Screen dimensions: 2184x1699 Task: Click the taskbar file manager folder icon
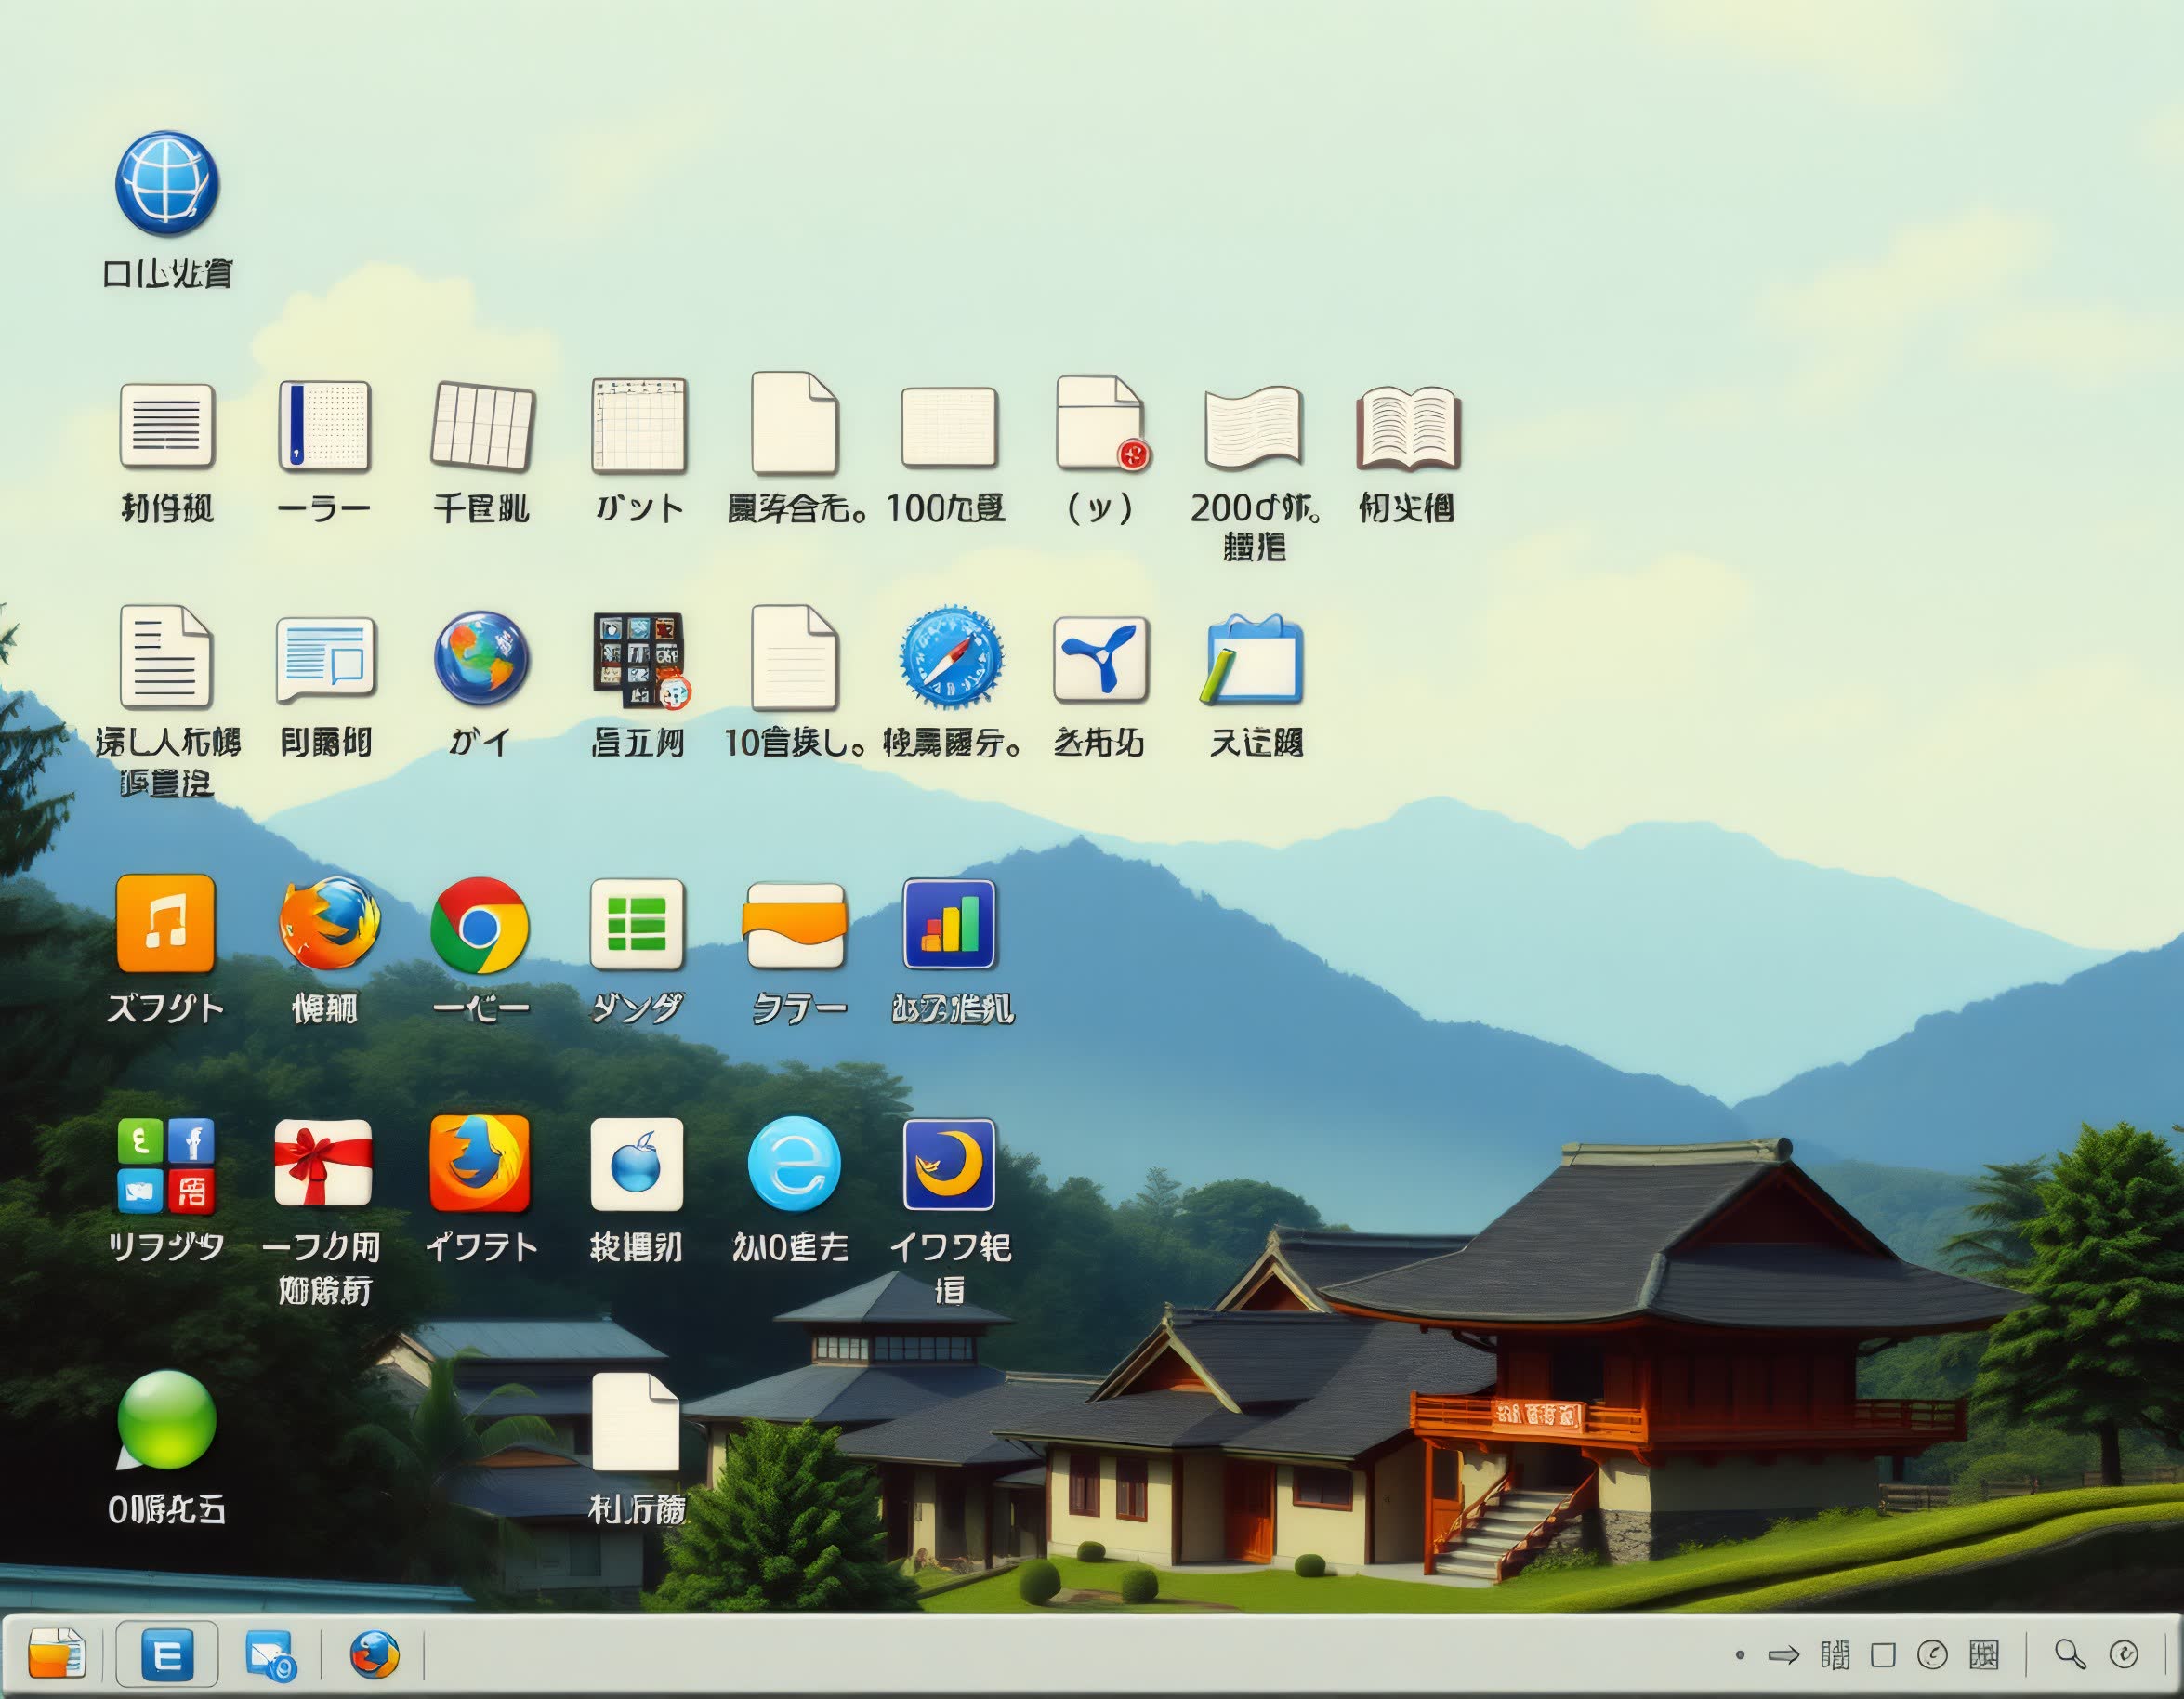[56, 1653]
